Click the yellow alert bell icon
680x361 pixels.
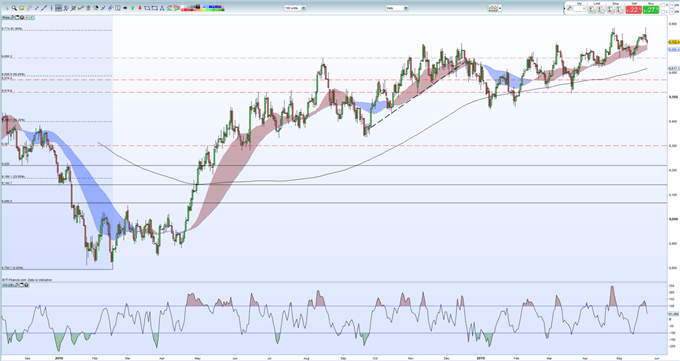(x=22, y=8)
